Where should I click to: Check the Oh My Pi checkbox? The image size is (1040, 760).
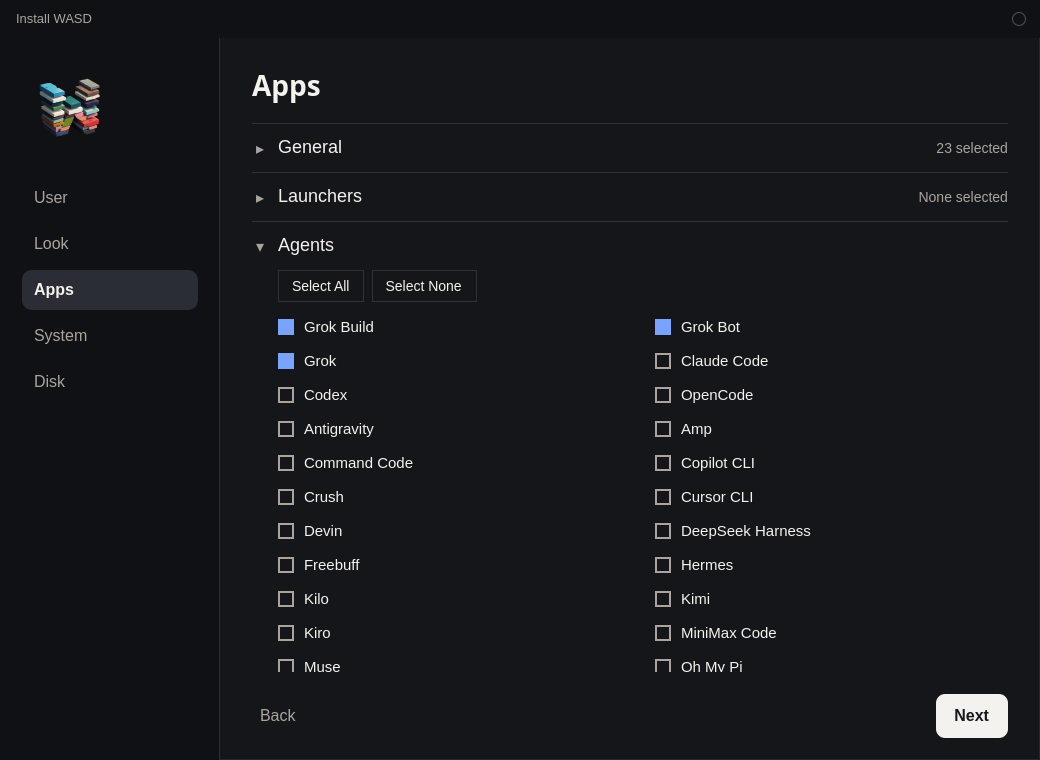(x=663, y=666)
